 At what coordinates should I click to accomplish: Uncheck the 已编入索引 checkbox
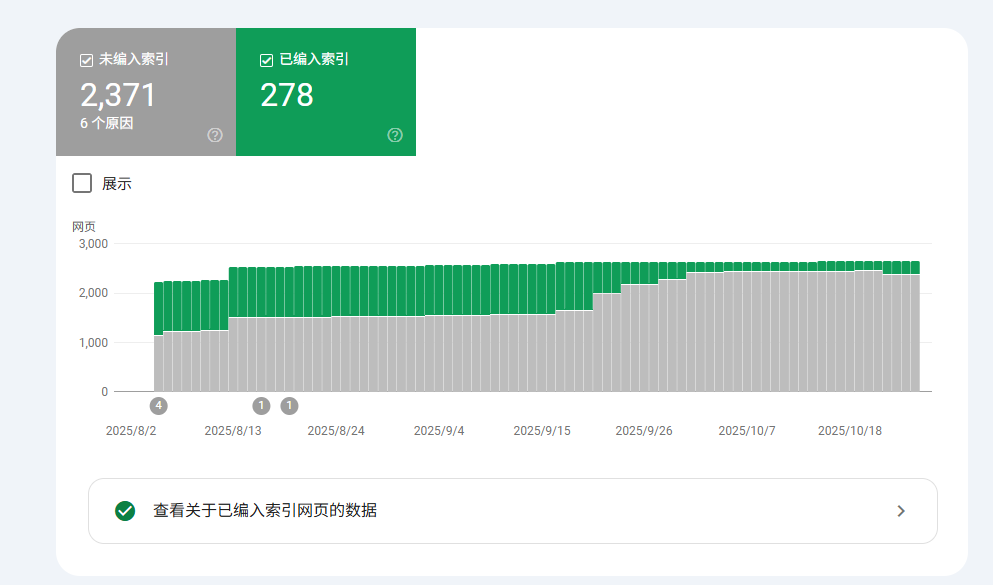click(267, 60)
